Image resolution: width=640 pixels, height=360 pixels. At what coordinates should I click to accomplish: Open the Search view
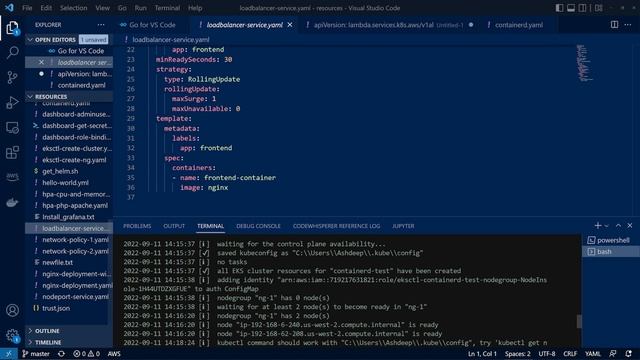pyautogui.click(x=12, y=52)
